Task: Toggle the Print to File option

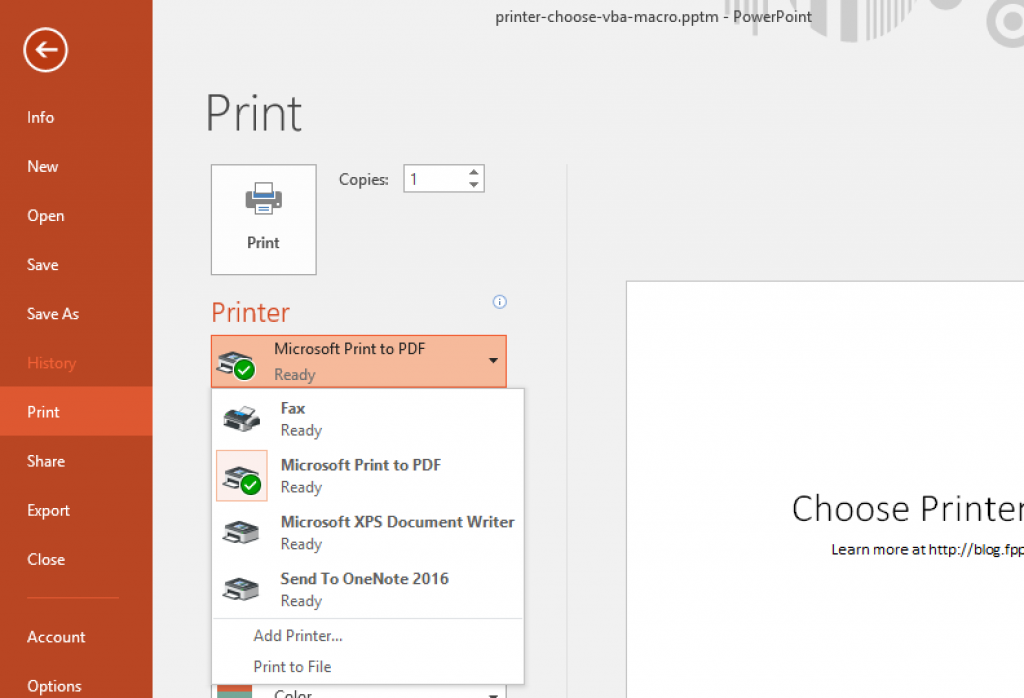Action: (292, 666)
